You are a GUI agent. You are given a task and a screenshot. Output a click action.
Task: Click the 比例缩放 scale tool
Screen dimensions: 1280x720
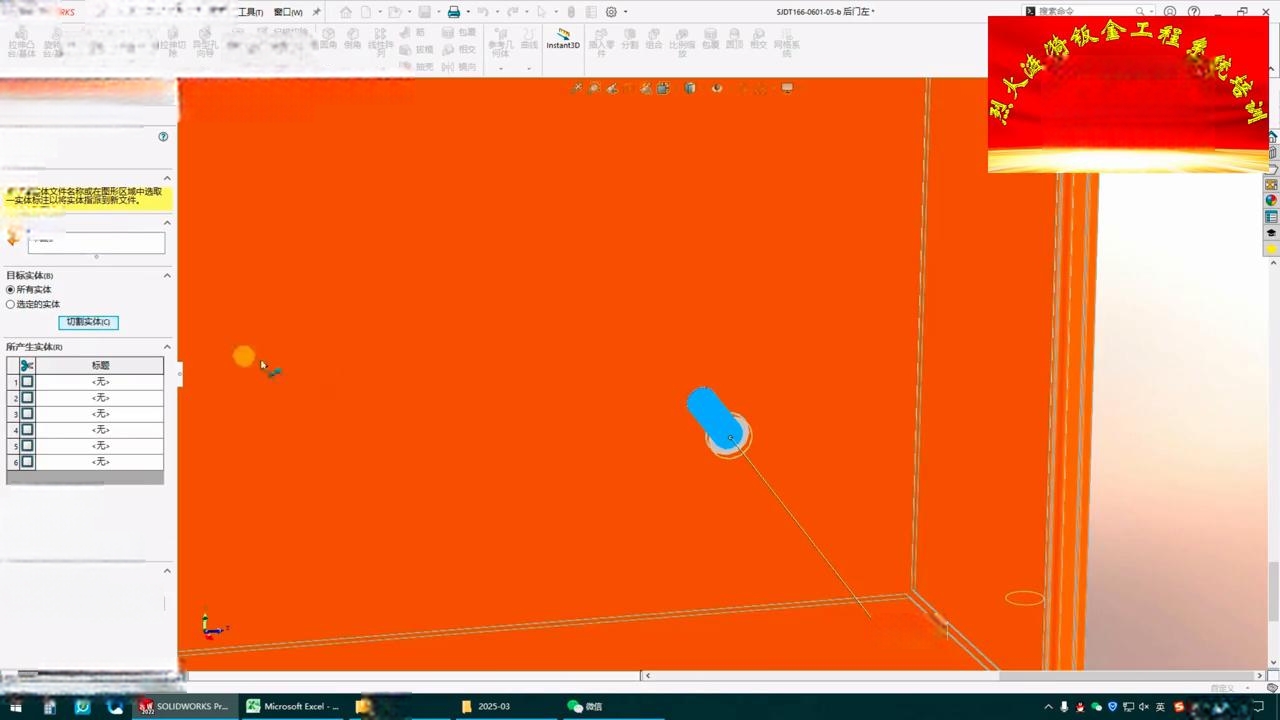[682, 44]
